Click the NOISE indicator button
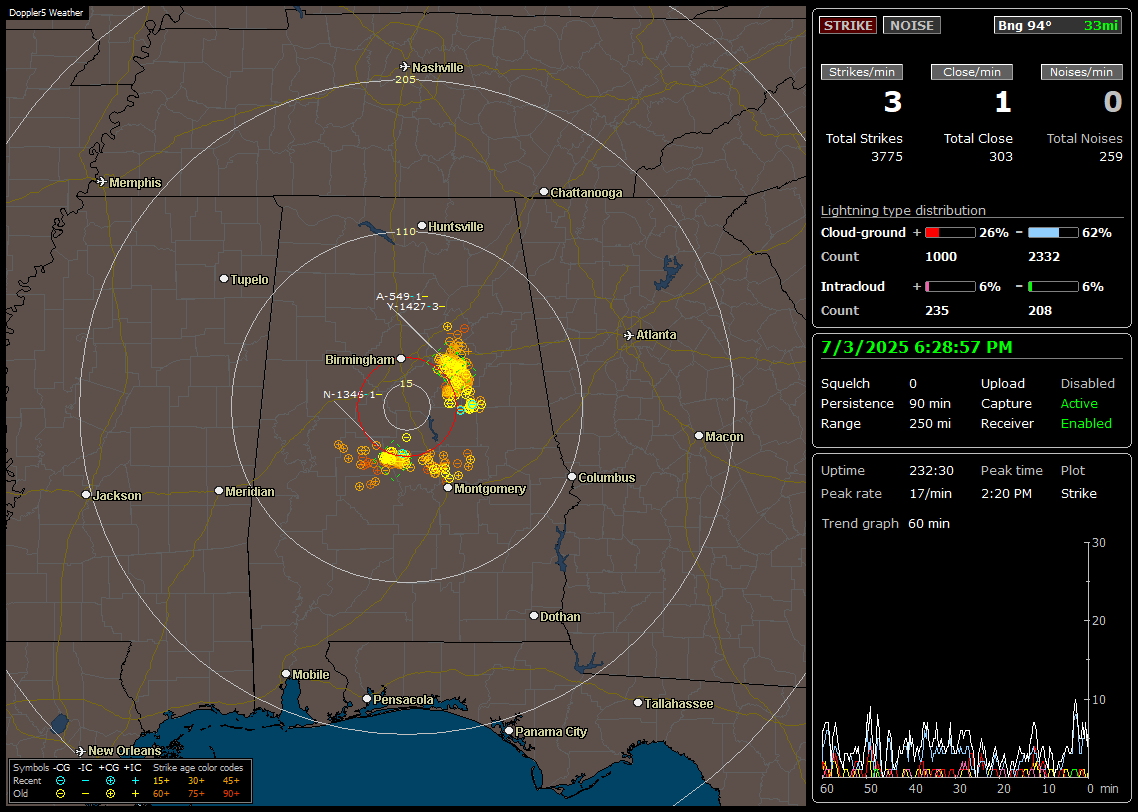This screenshot has width=1138, height=812. [x=912, y=25]
